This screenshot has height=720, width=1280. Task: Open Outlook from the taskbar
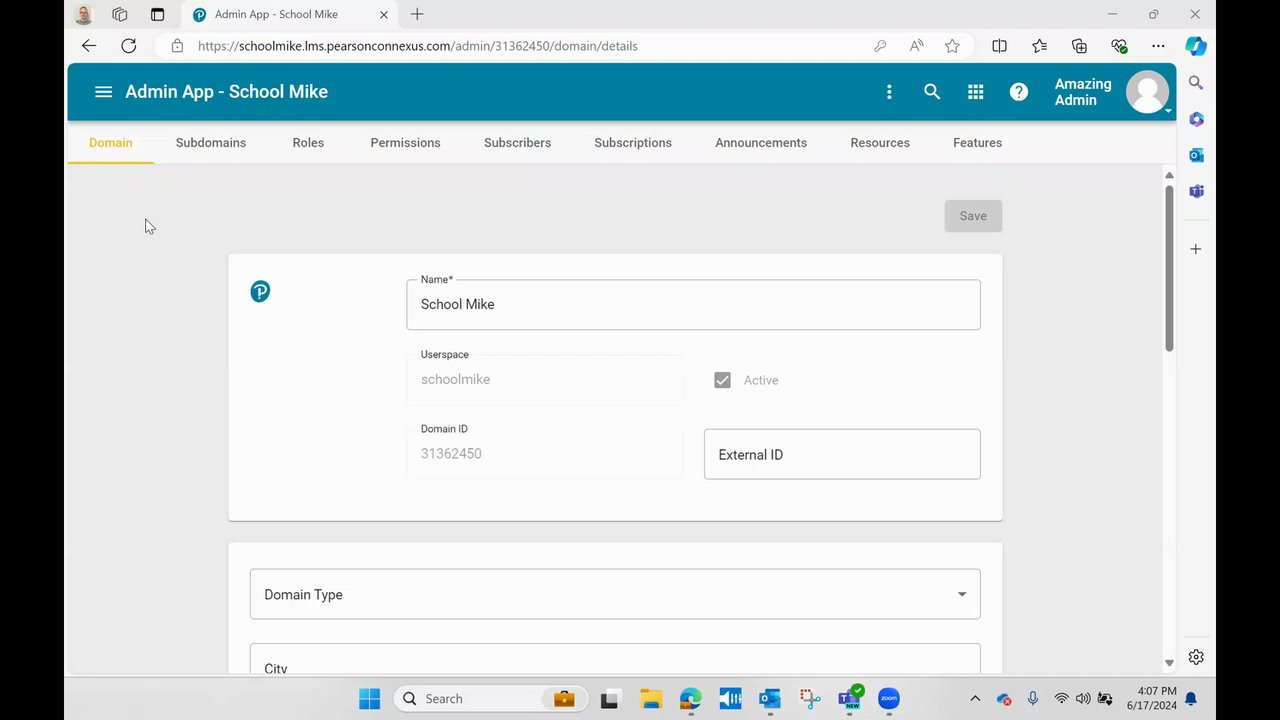tap(769, 699)
